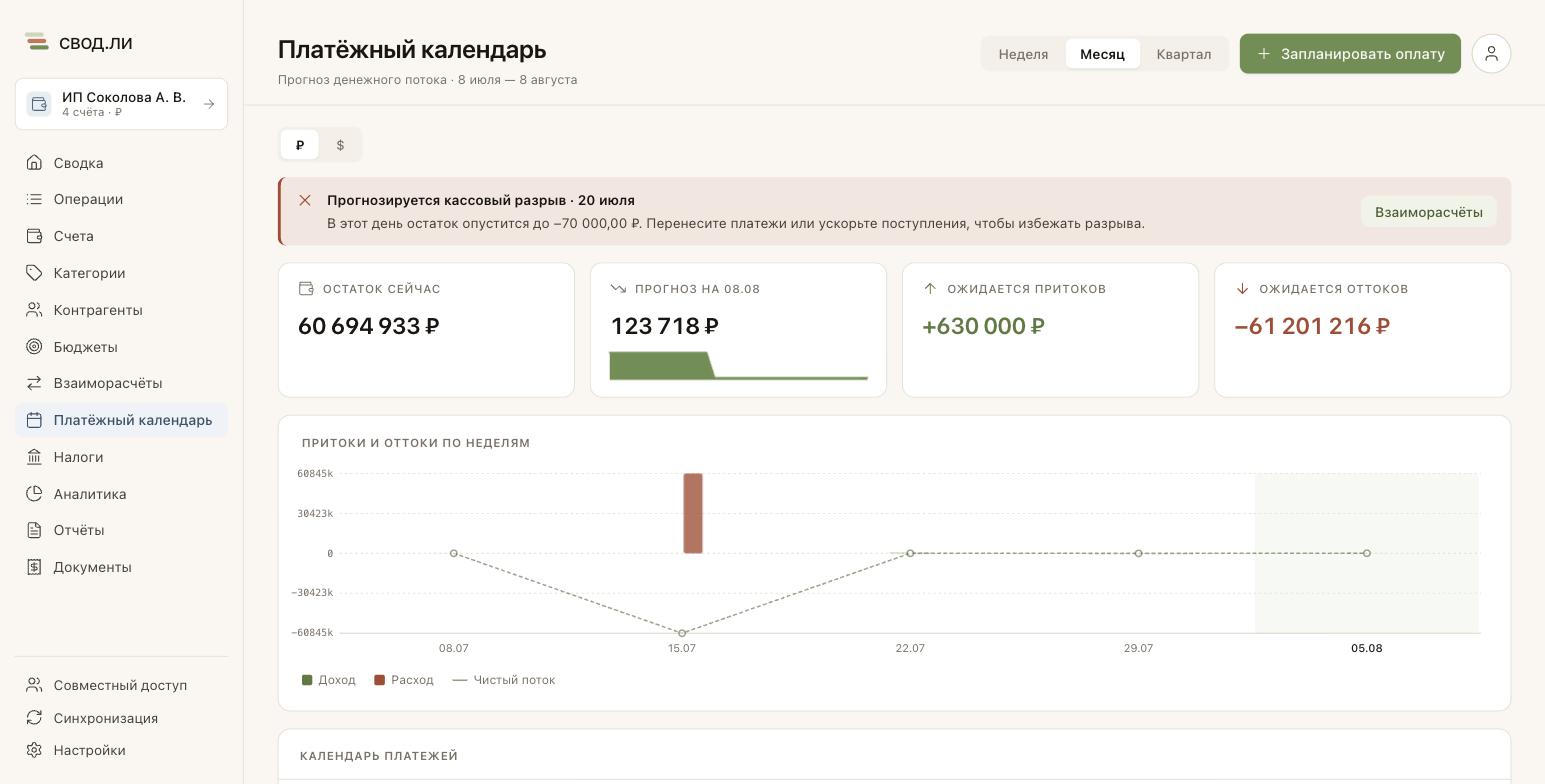Click the Доход green legend swatch
The image size is (1545, 784).
[307, 680]
